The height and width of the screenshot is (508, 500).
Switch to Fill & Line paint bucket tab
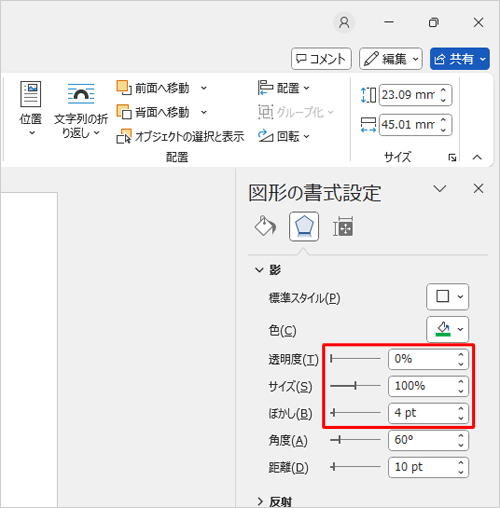tap(265, 226)
